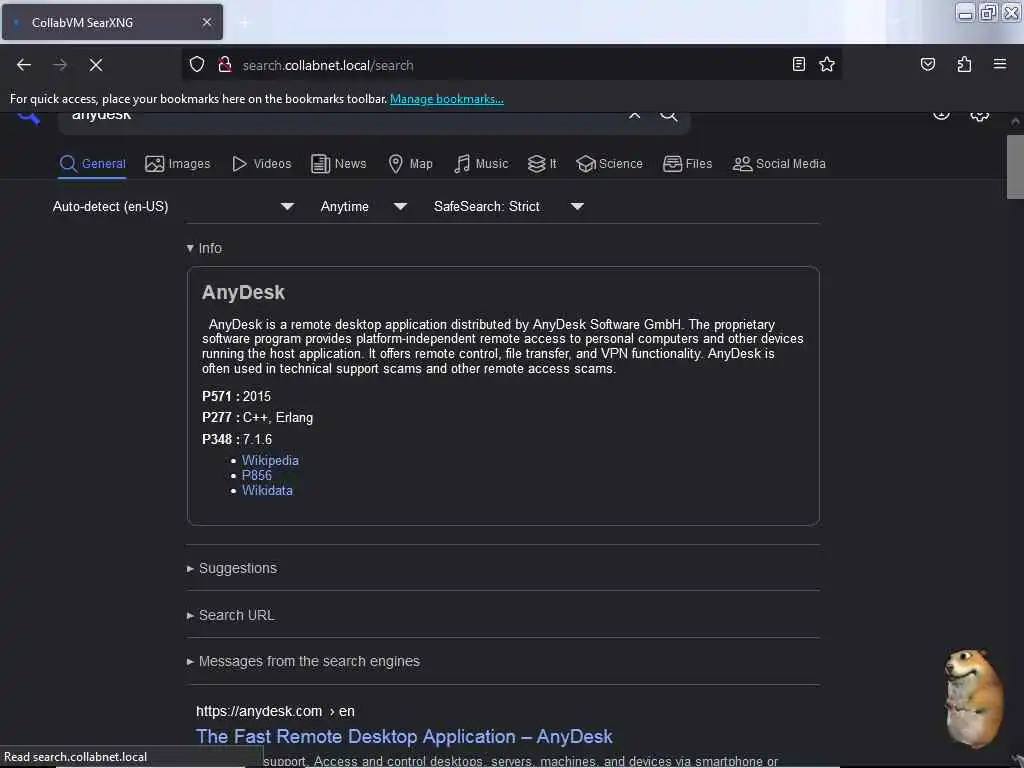
Task: Click the P277 : C++, Erlang line
Action: [x=257, y=418]
